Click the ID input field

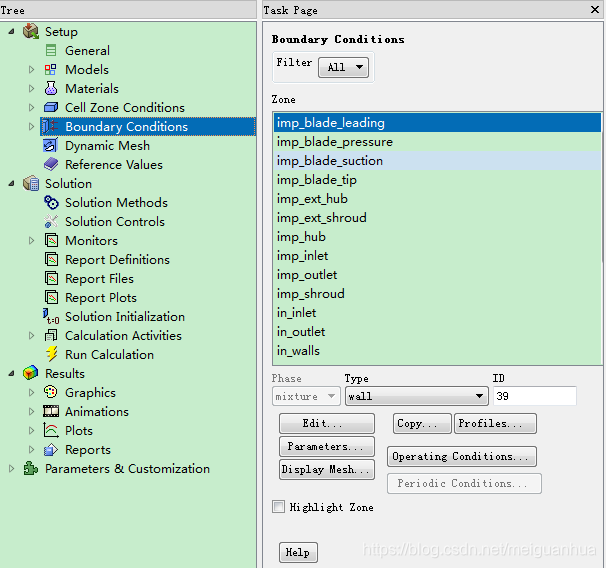pyautogui.click(x=534, y=397)
